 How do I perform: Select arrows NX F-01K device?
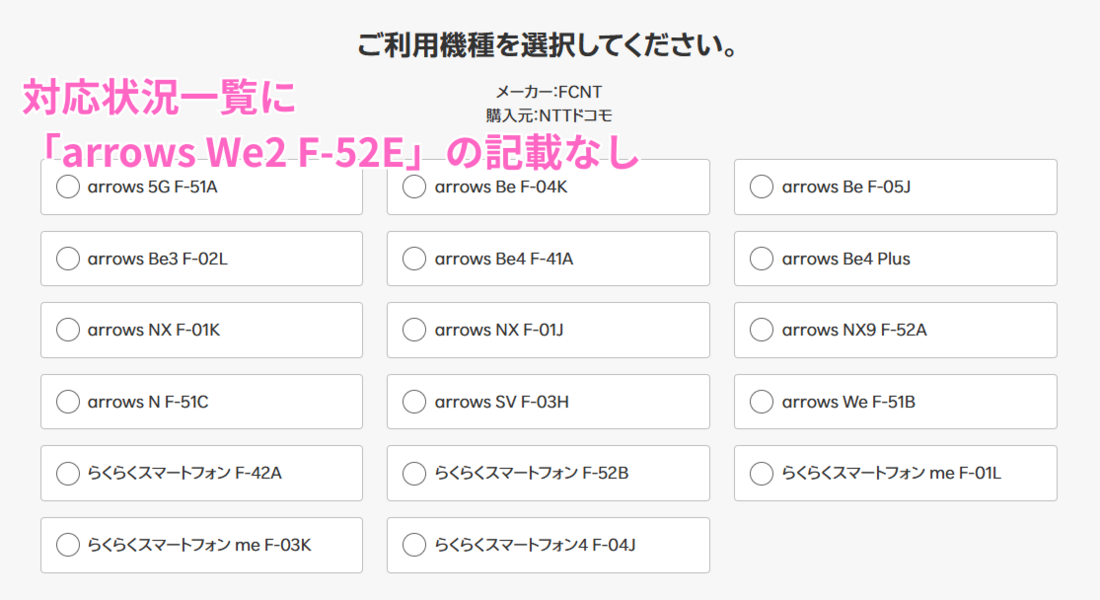tap(68, 330)
